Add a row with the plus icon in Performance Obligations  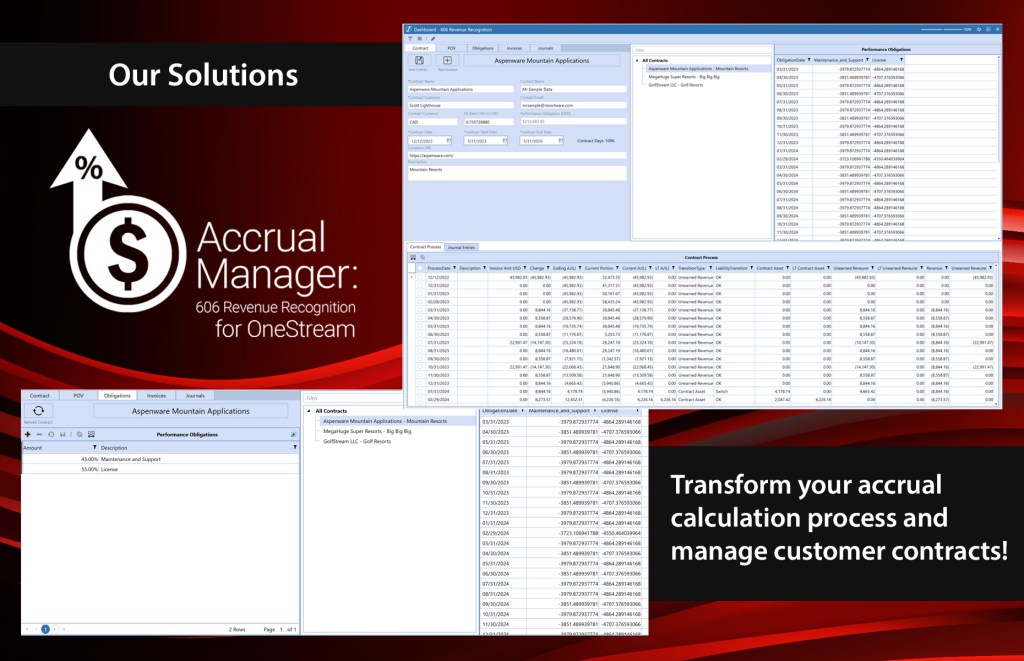27,434
